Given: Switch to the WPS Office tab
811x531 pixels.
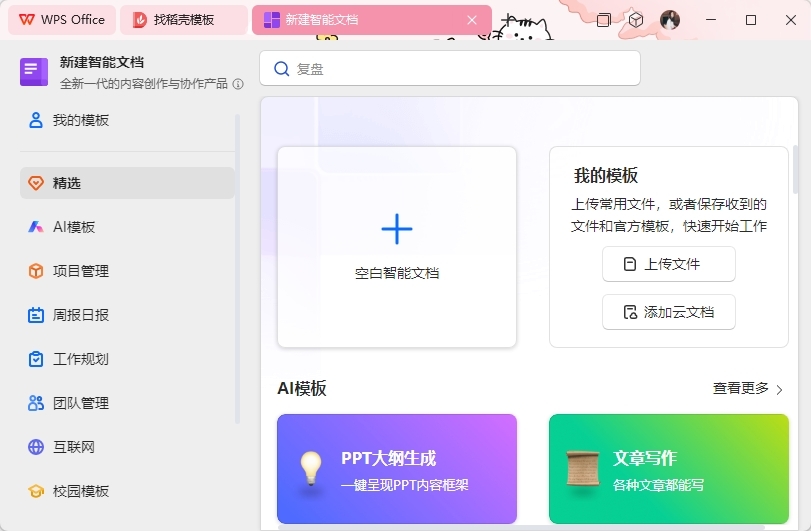Looking at the screenshot, I should click(62, 20).
